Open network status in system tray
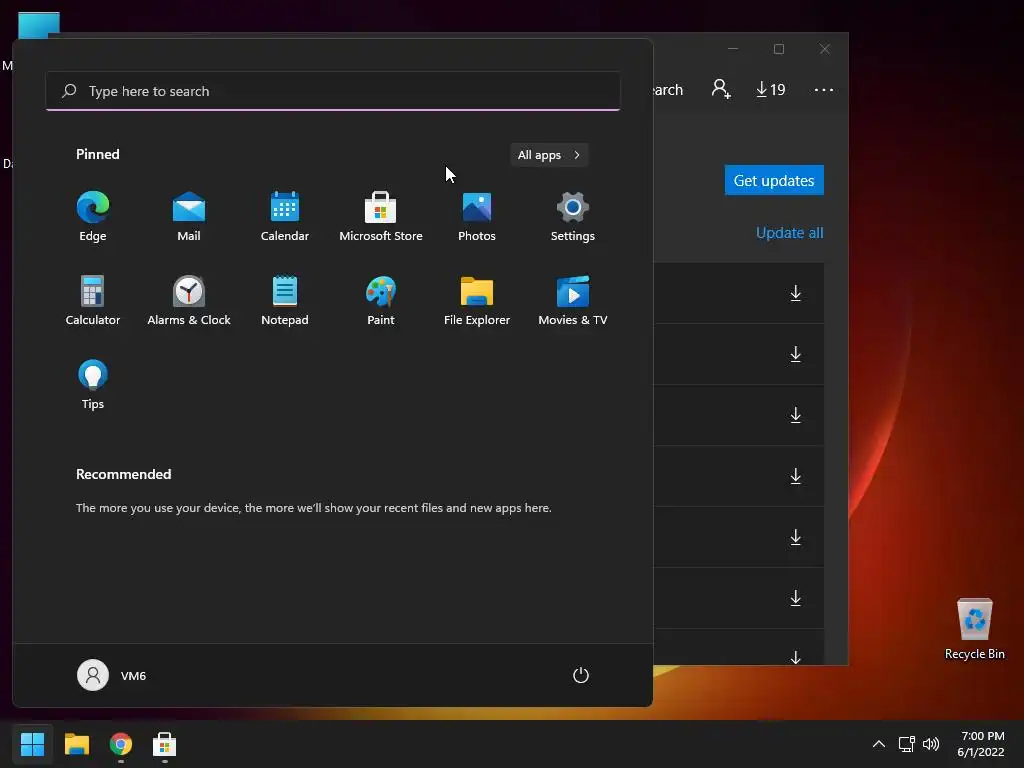The image size is (1024, 768). coord(906,744)
